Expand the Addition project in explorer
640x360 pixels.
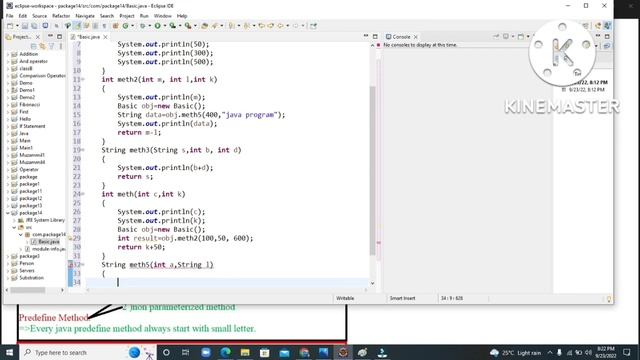(x=8, y=54)
